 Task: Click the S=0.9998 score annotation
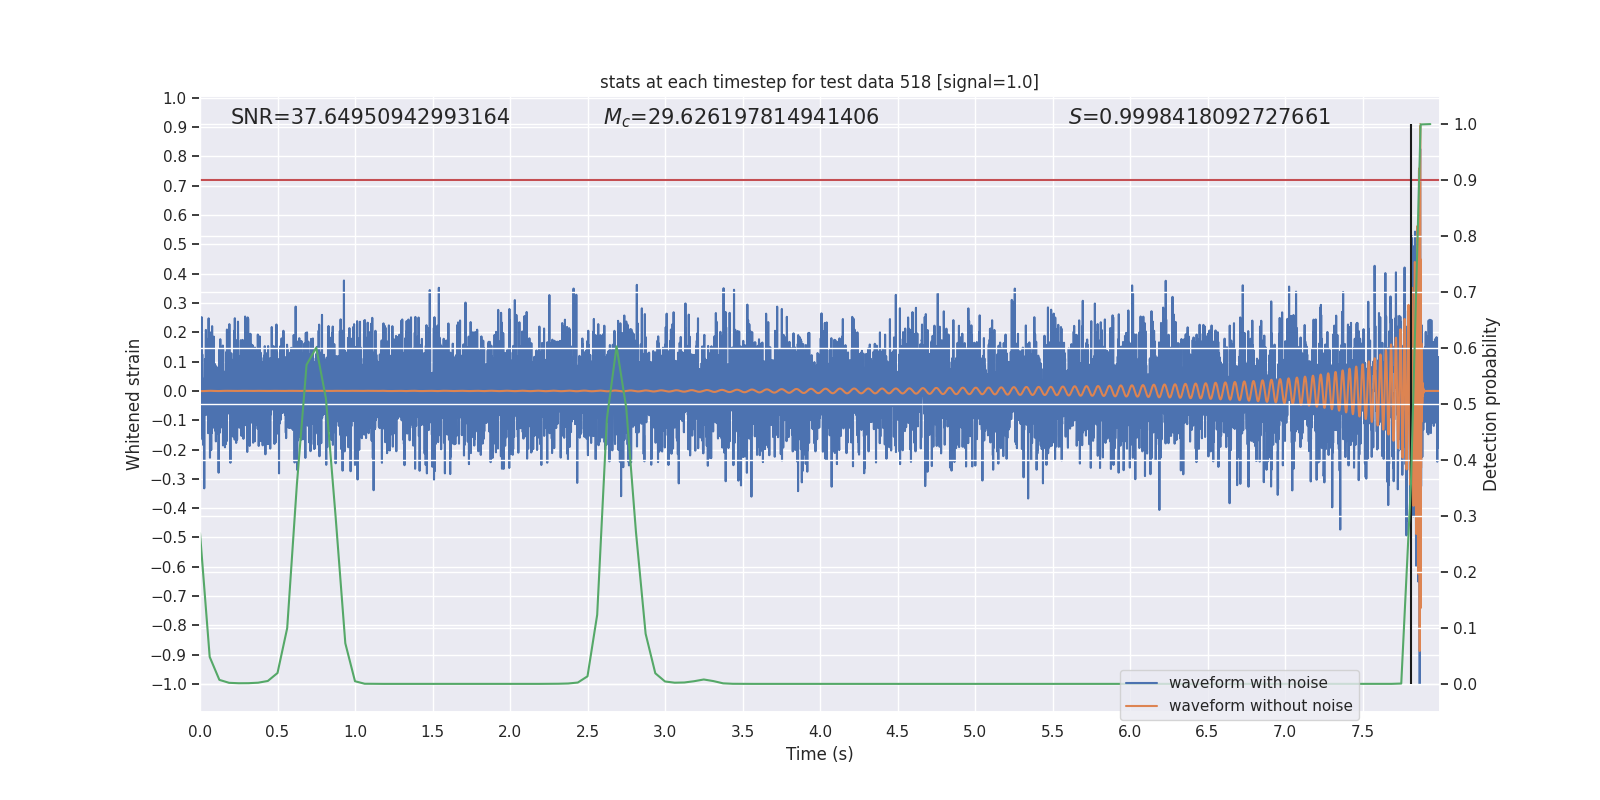click(1199, 117)
